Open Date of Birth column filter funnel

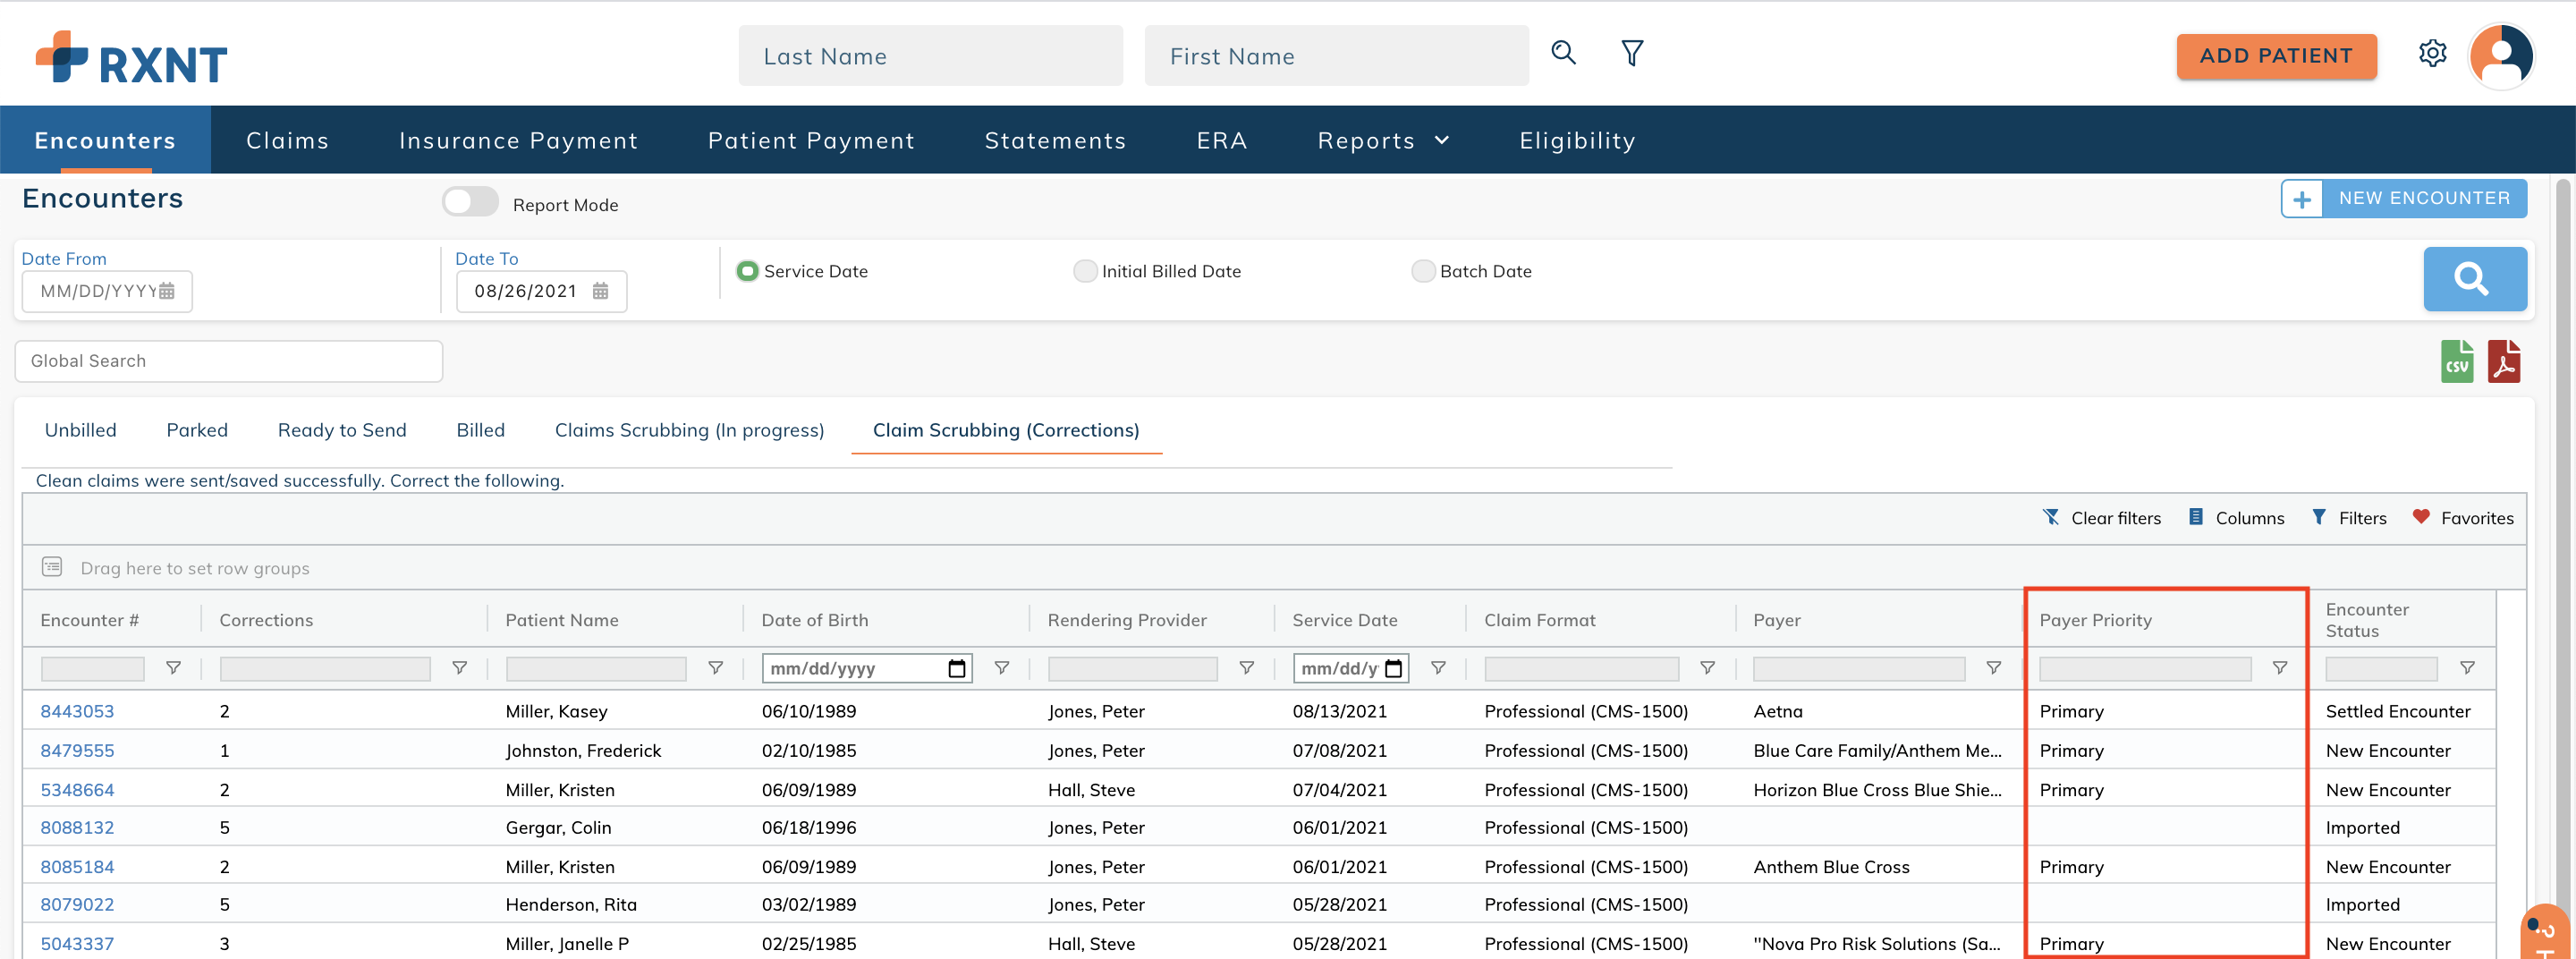1001,668
